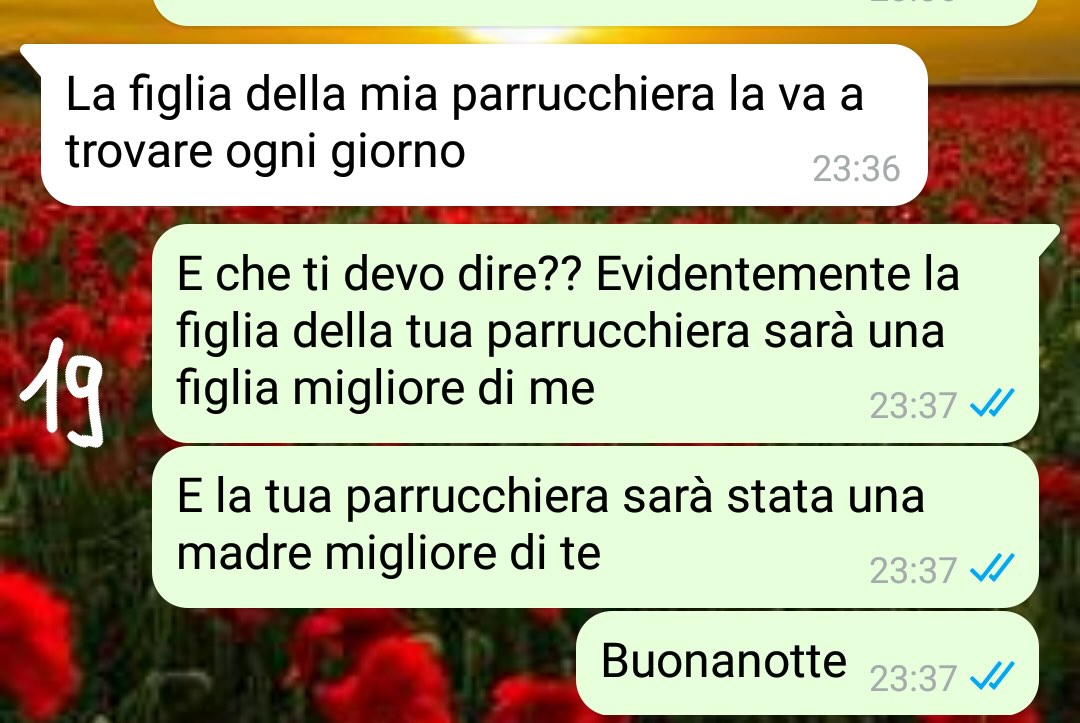Tap the poppy field chat wallpaper background
This screenshot has width=1080, height=723.
76,585
